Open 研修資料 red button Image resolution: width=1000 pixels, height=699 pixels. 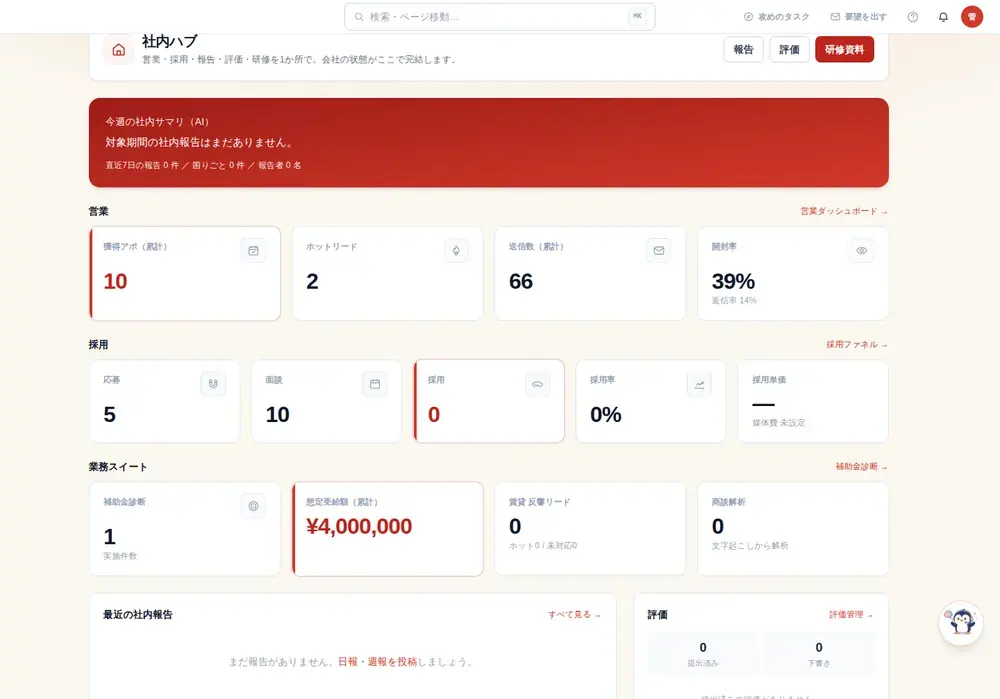(844, 50)
